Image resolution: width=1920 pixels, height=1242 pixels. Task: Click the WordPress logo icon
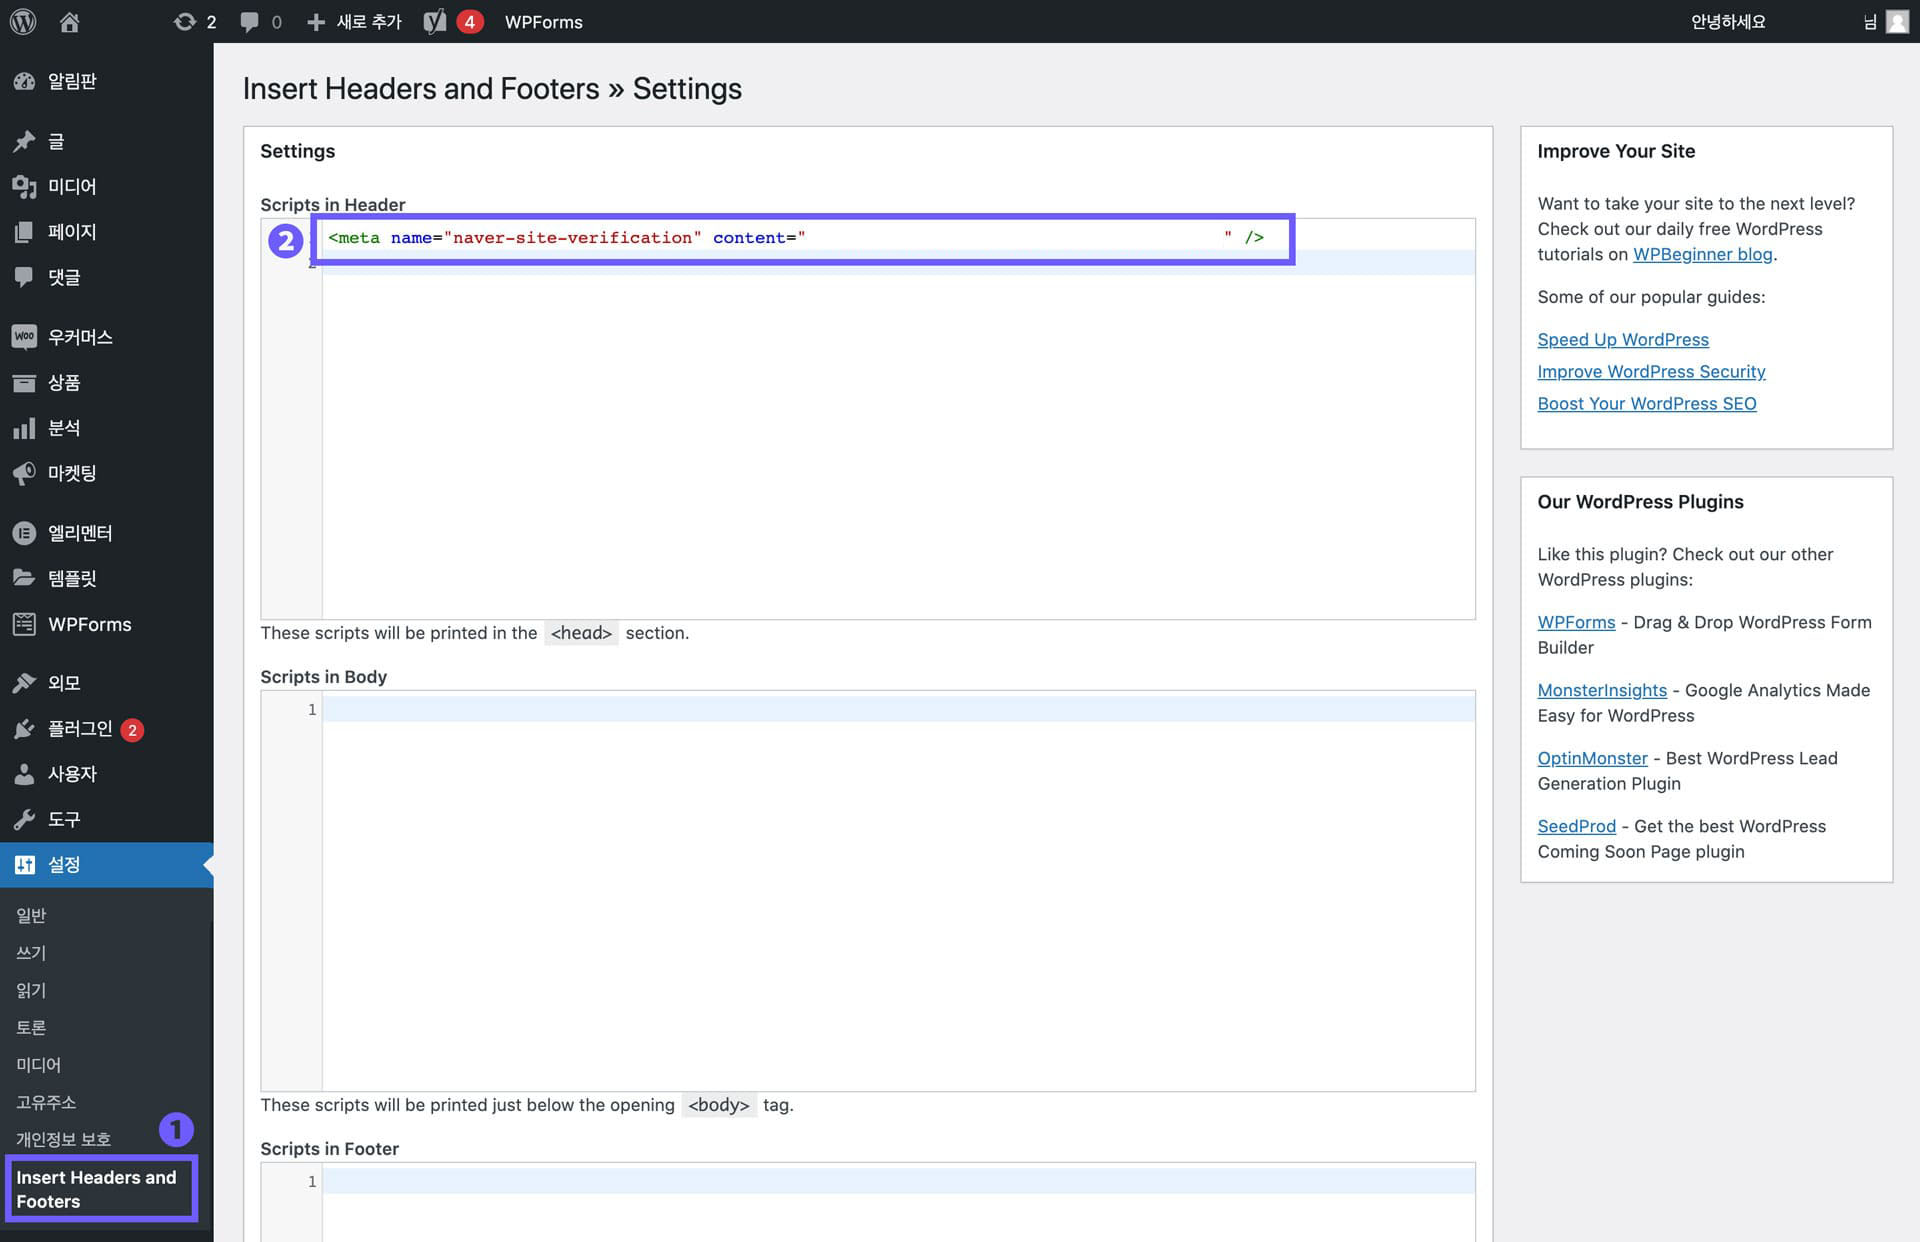click(23, 21)
